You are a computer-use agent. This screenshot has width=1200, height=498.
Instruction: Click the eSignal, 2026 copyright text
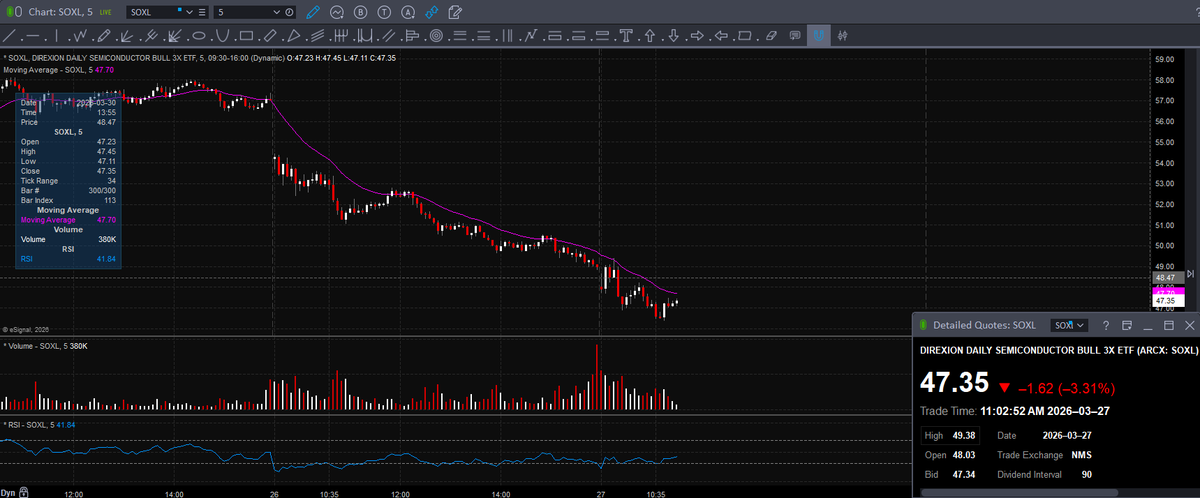[x=26, y=329]
